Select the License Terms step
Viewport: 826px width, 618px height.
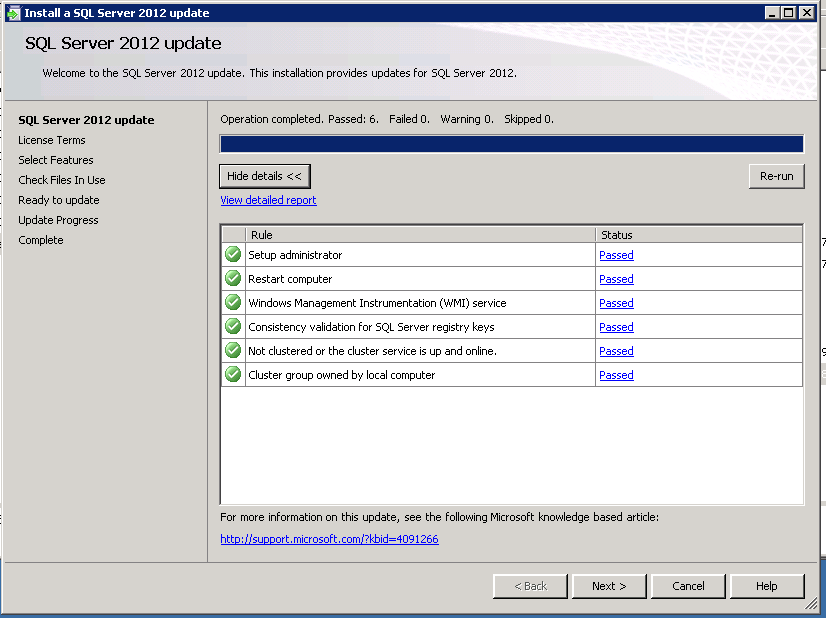click(52, 140)
